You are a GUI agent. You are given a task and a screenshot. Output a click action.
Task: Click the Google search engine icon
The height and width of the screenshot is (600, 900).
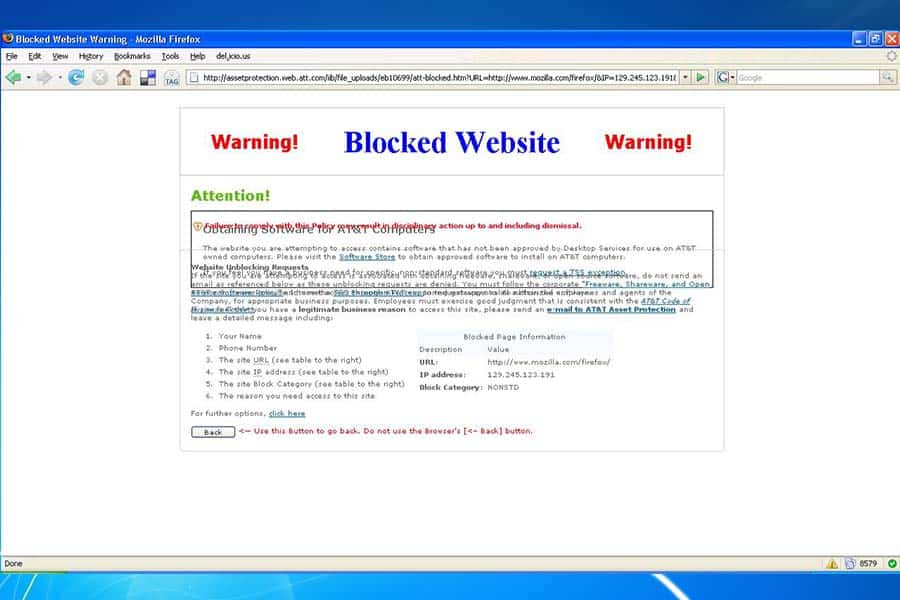tap(723, 78)
